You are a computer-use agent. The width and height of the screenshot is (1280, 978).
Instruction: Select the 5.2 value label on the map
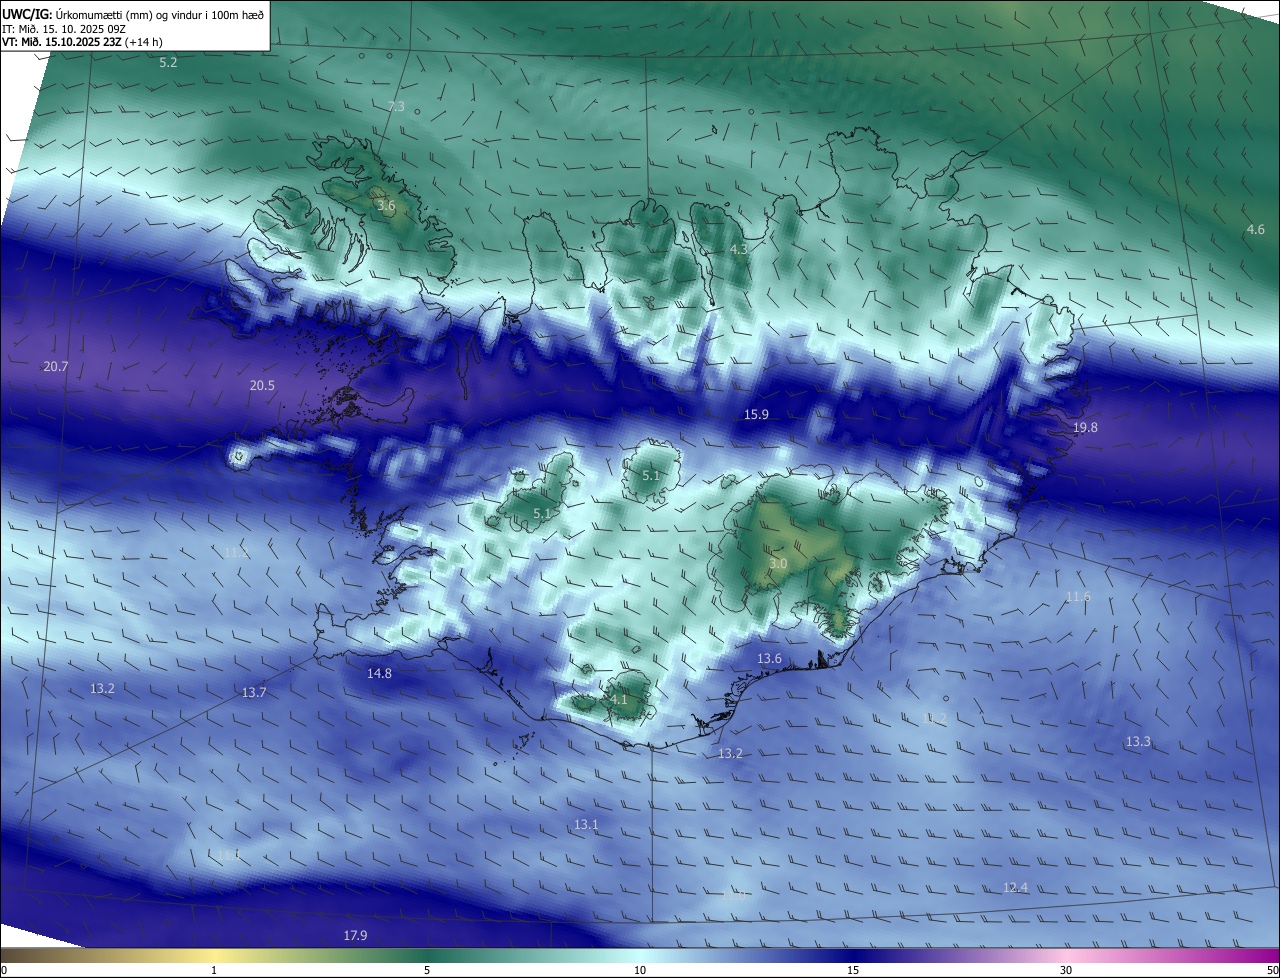click(168, 63)
